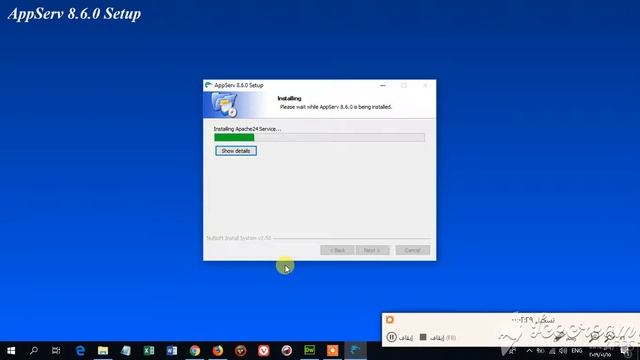Click the Show details button

point(236,151)
